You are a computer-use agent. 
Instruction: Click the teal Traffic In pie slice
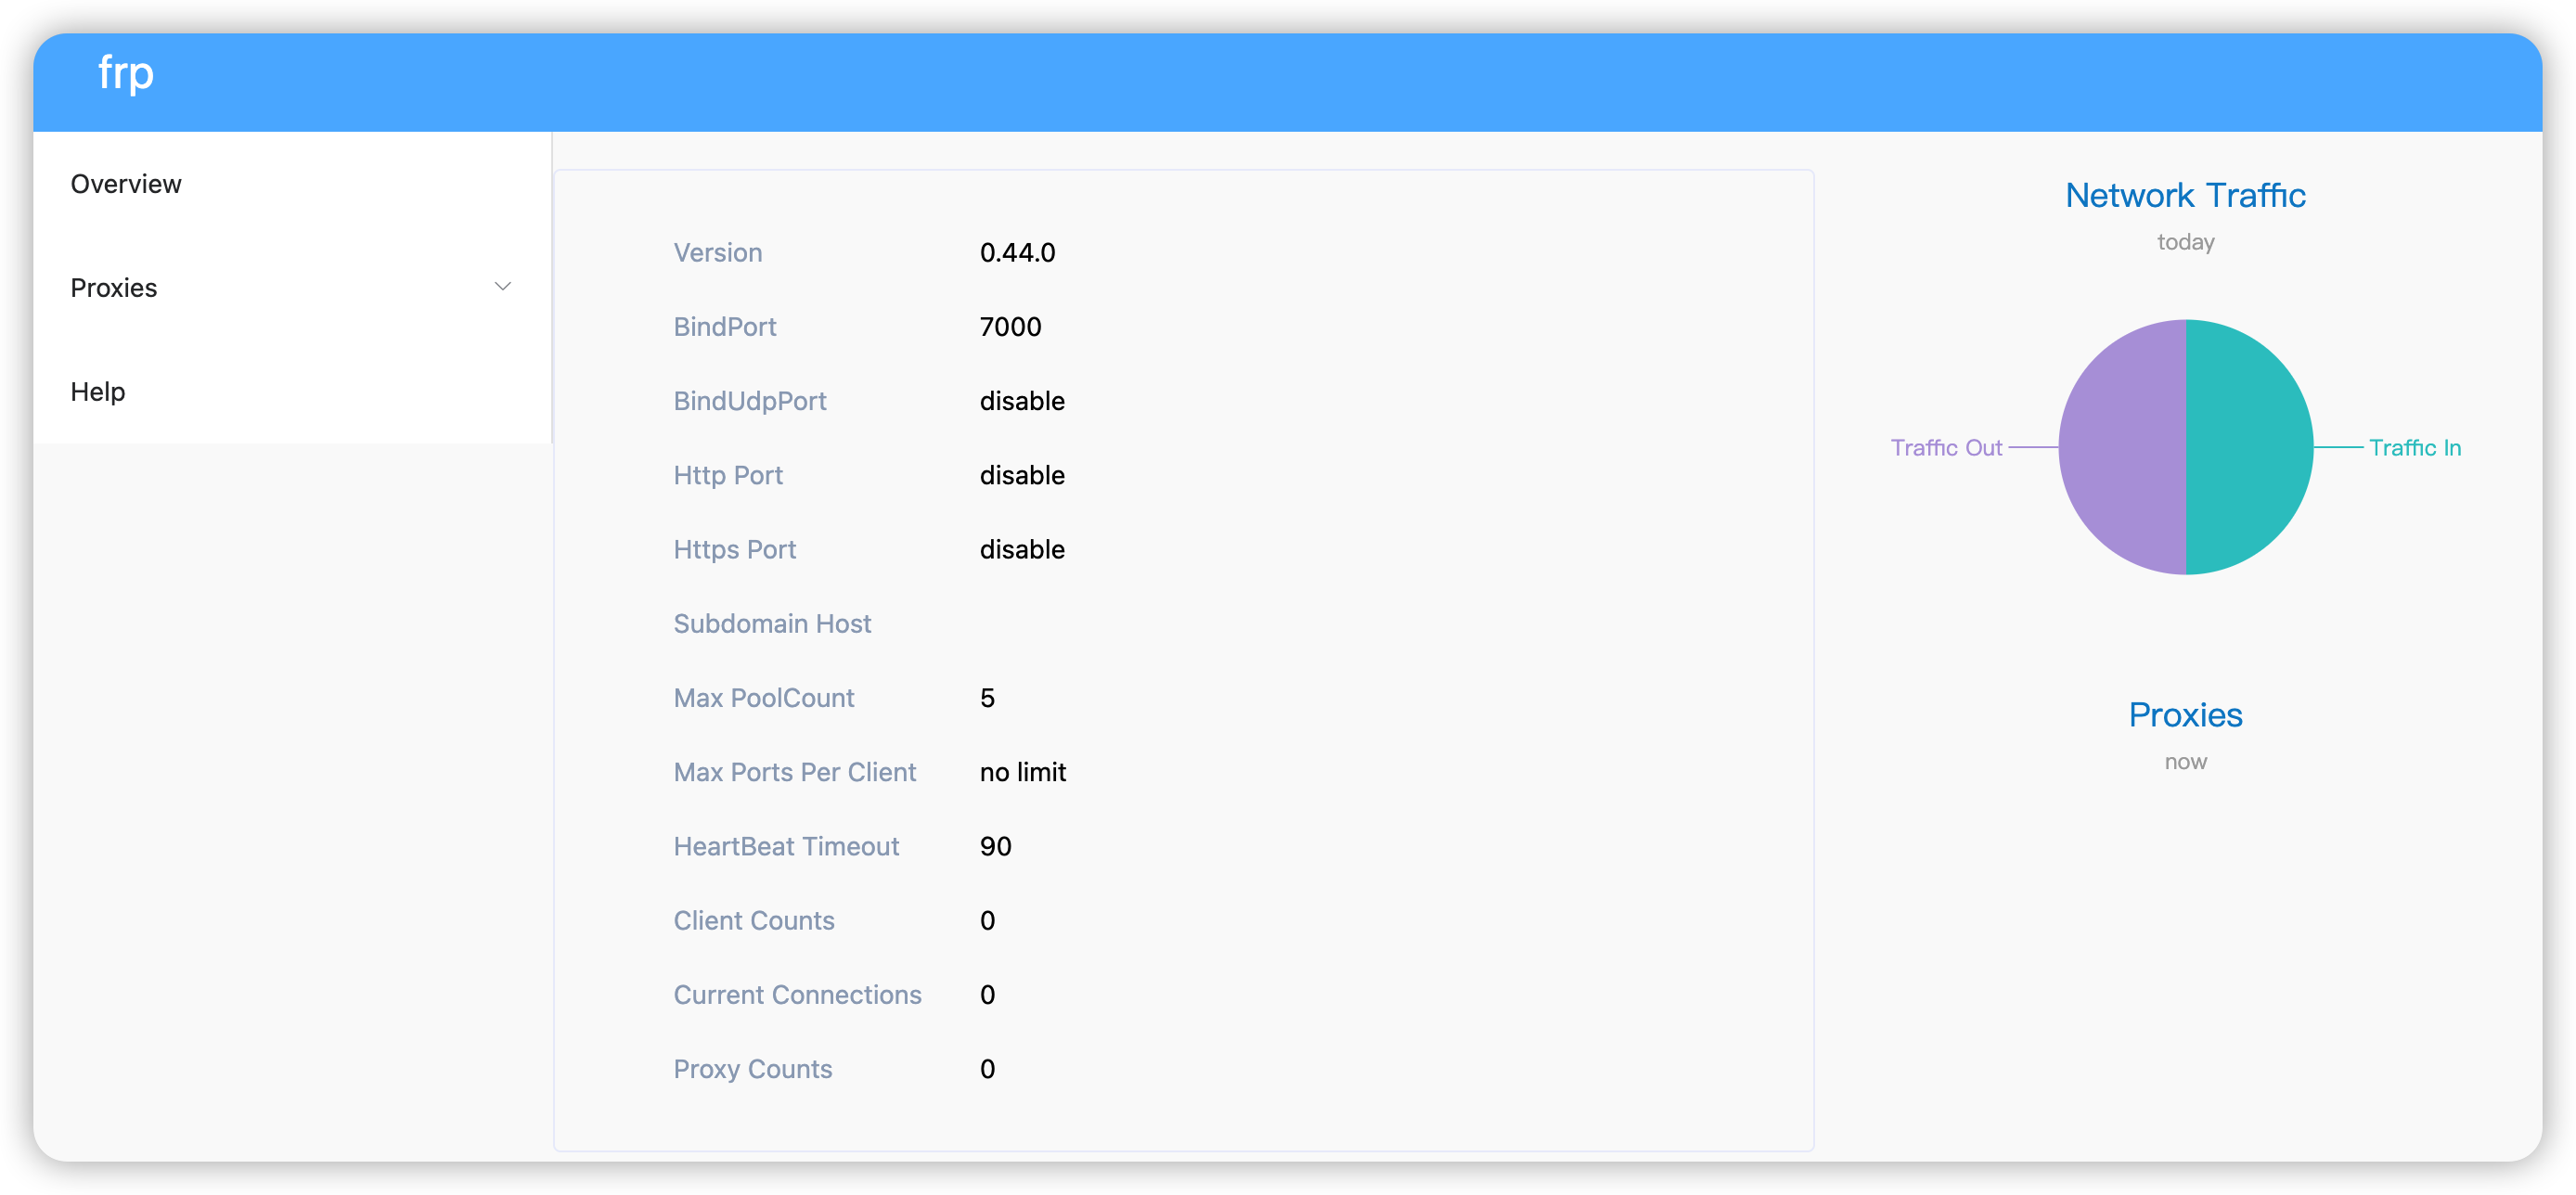[x=2249, y=447]
